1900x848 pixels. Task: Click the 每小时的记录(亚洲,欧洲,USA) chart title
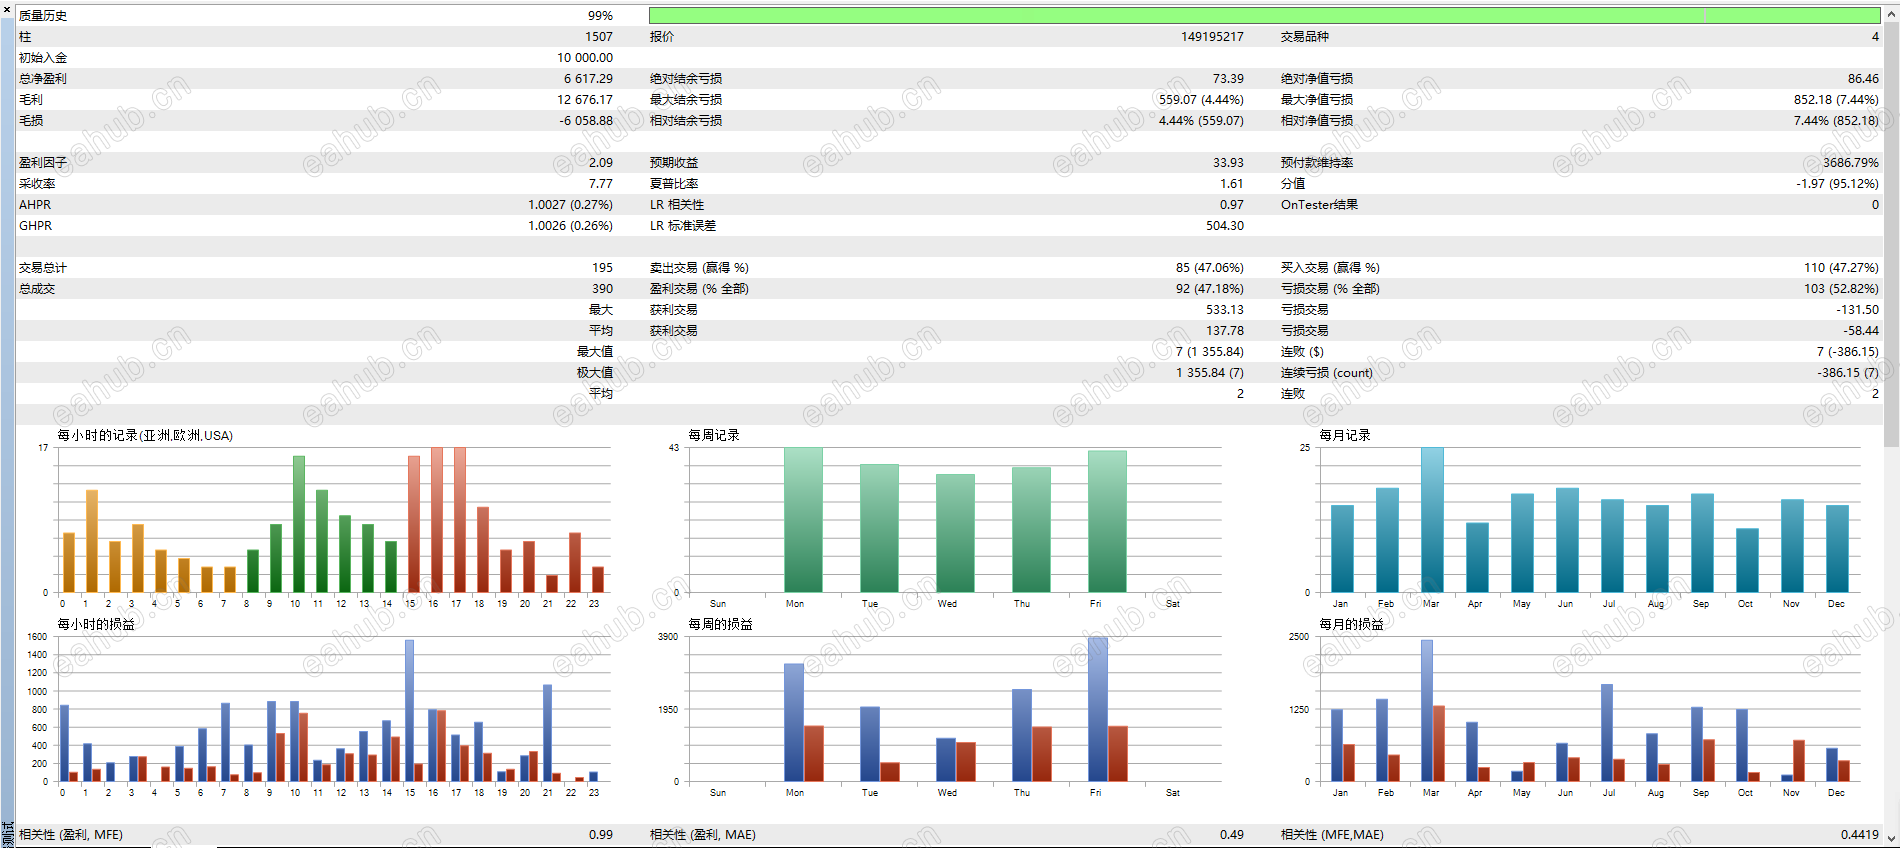tap(145, 436)
